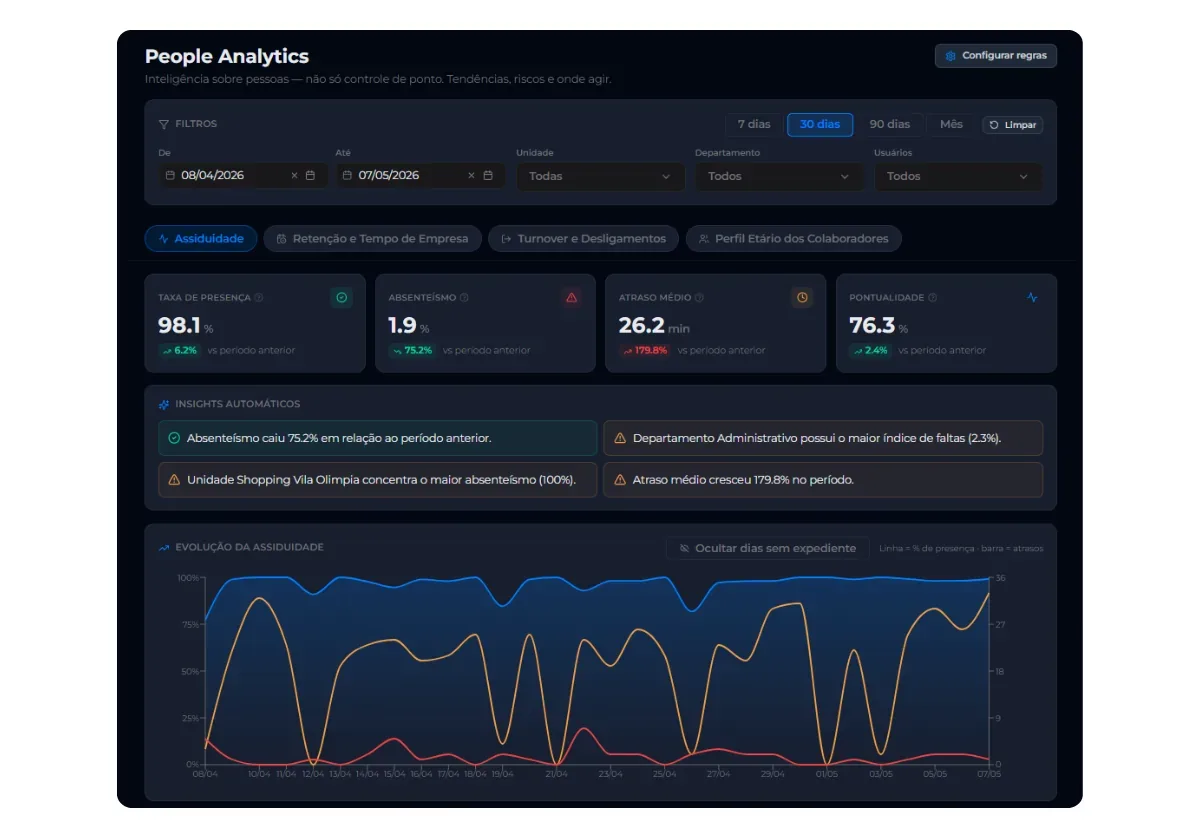
Task: Click orange clock icon on Atraso Médio card
Action: tap(802, 297)
